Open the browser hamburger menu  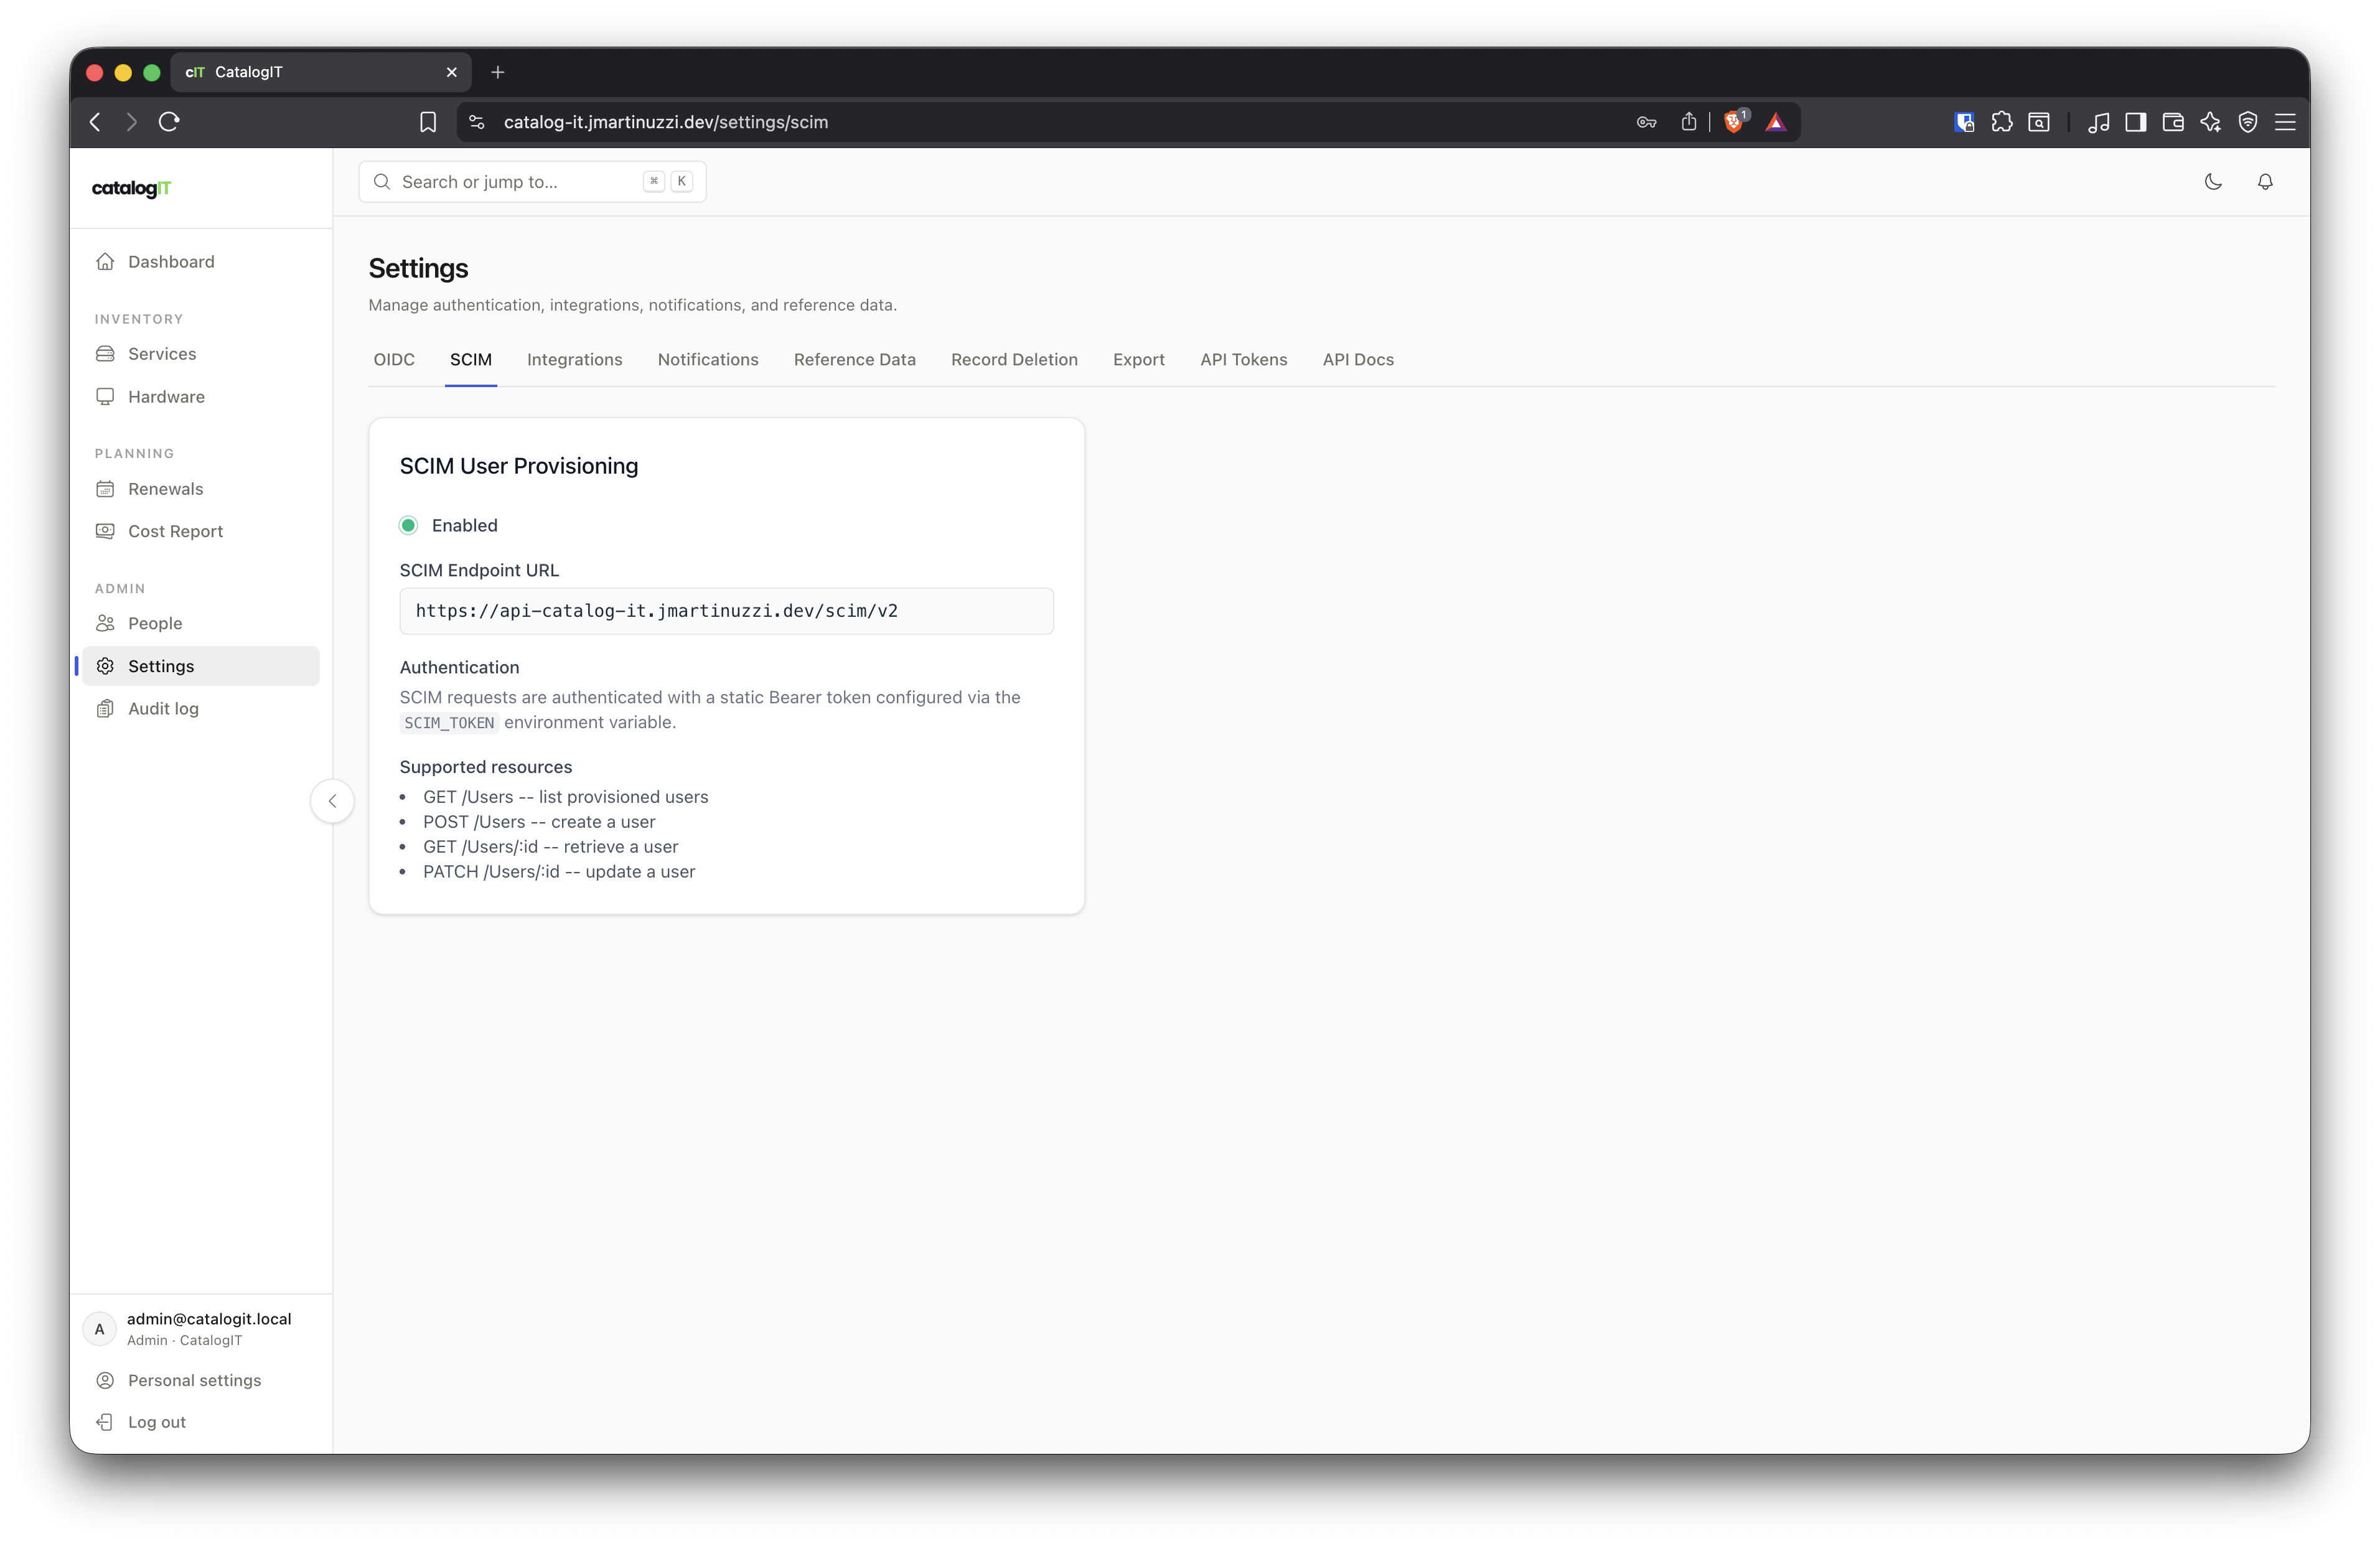coord(2285,122)
